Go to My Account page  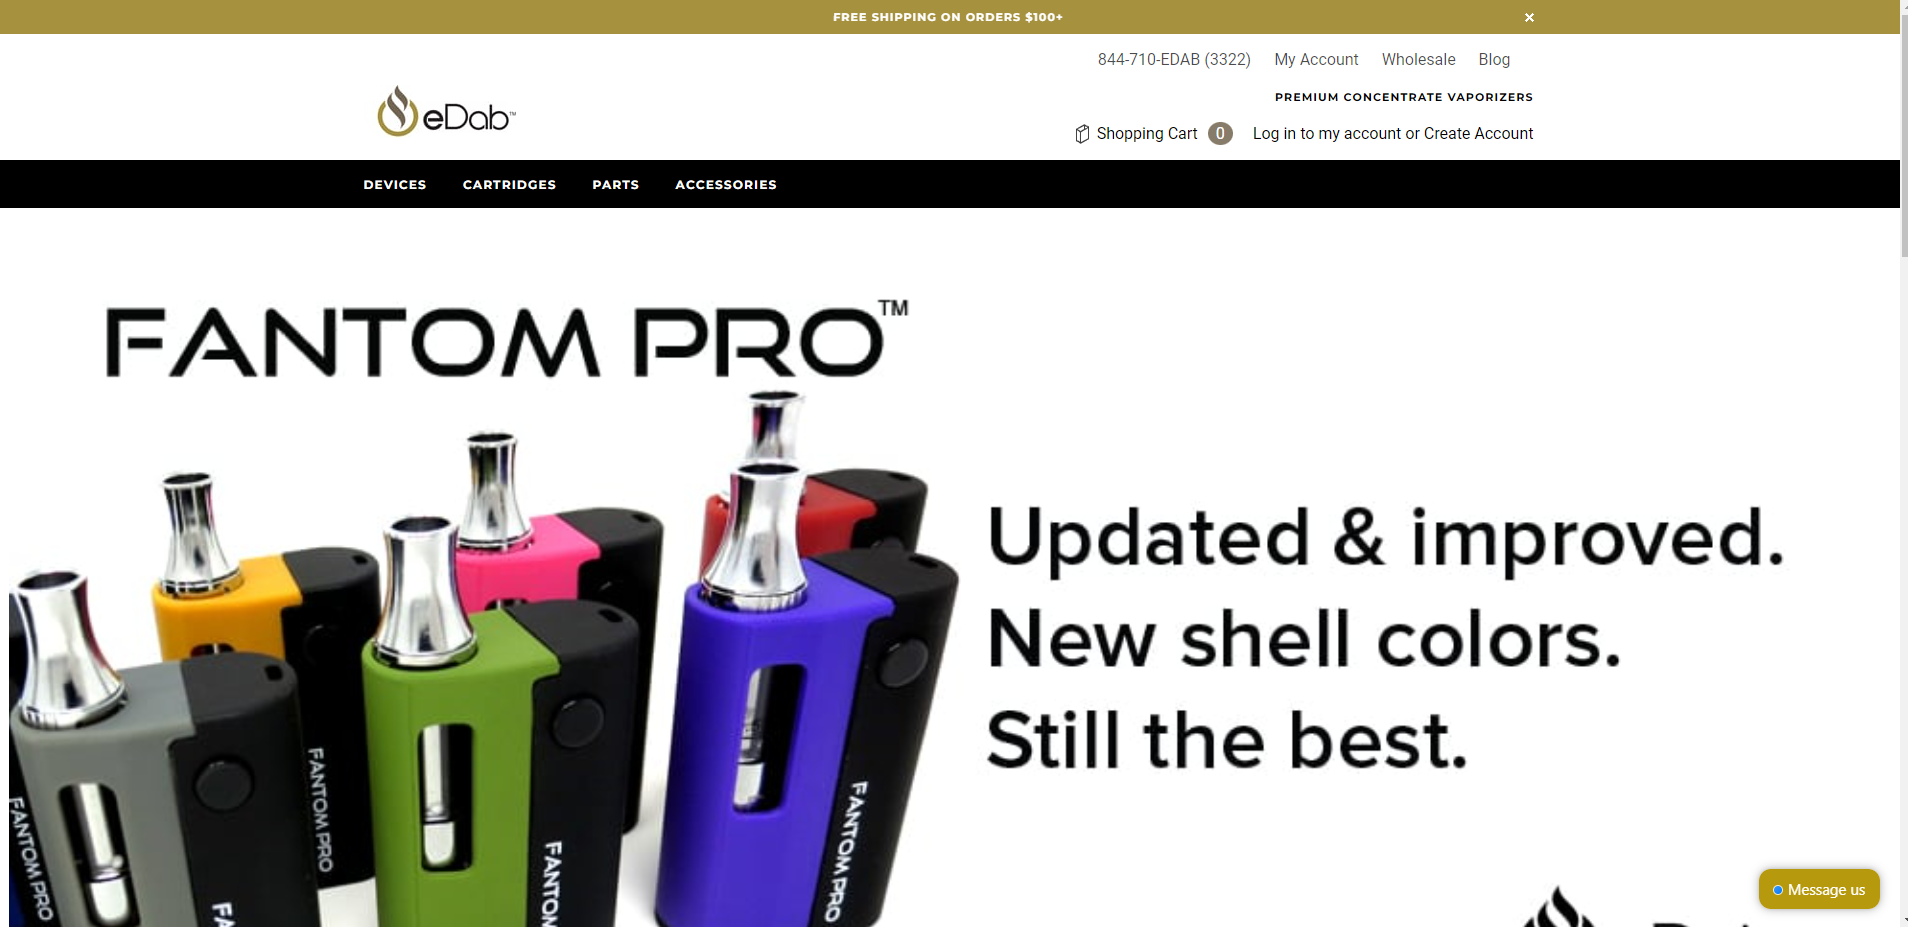[1316, 59]
